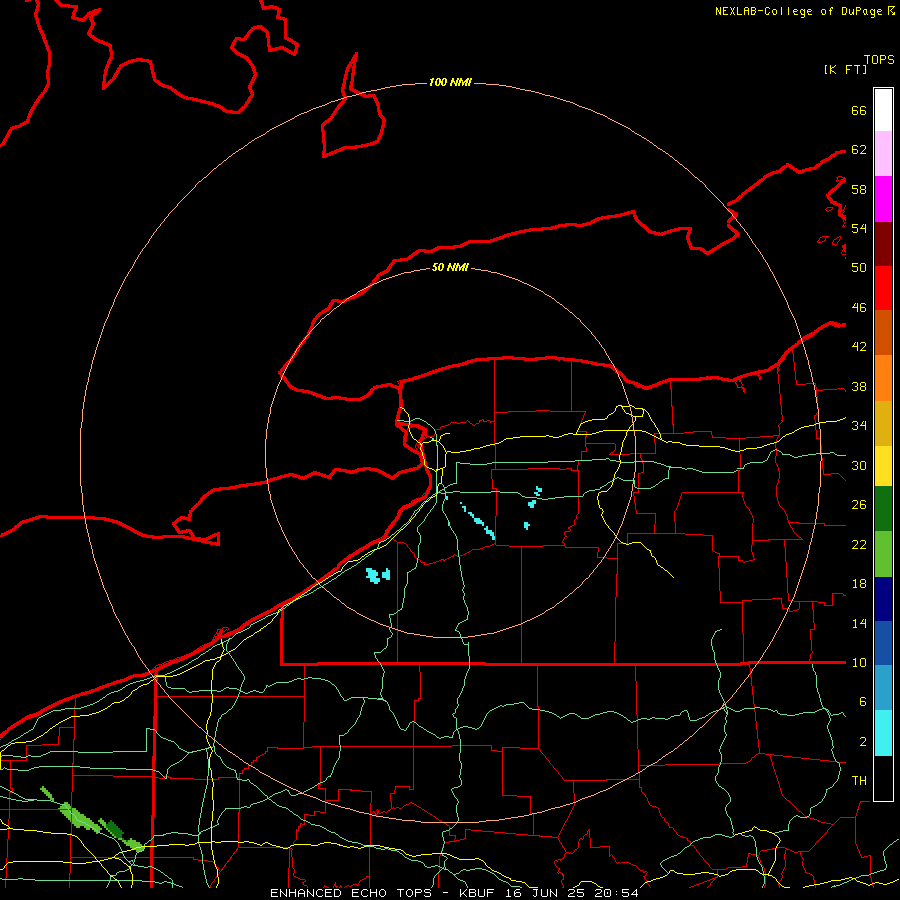This screenshot has height=900, width=900.
Task: Select the white 66 kft legend swatch
Action: pyautogui.click(x=883, y=110)
